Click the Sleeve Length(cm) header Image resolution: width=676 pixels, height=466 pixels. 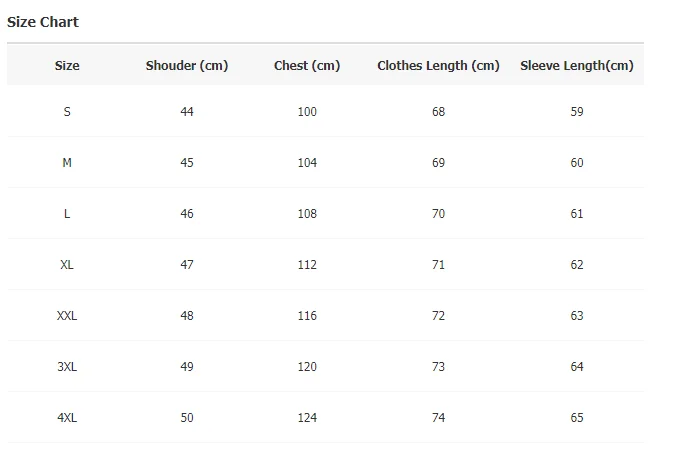pyautogui.click(x=577, y=66)
